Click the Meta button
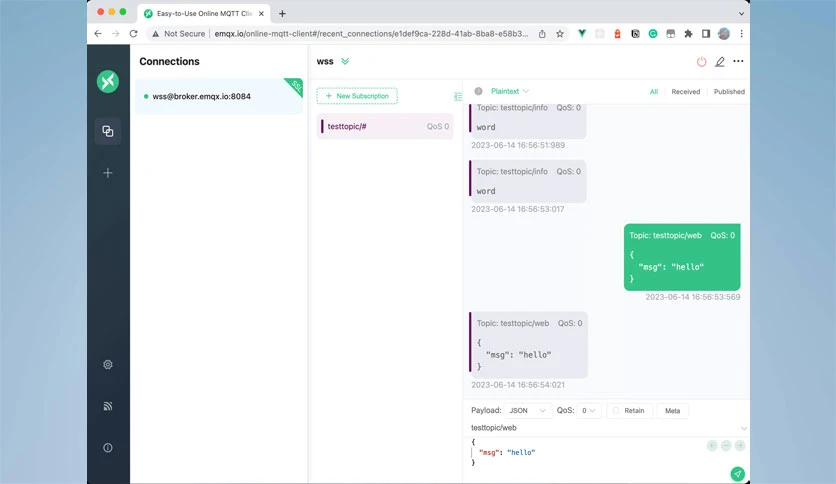Viewport: 836px width, 484px height. pos(672,410)
